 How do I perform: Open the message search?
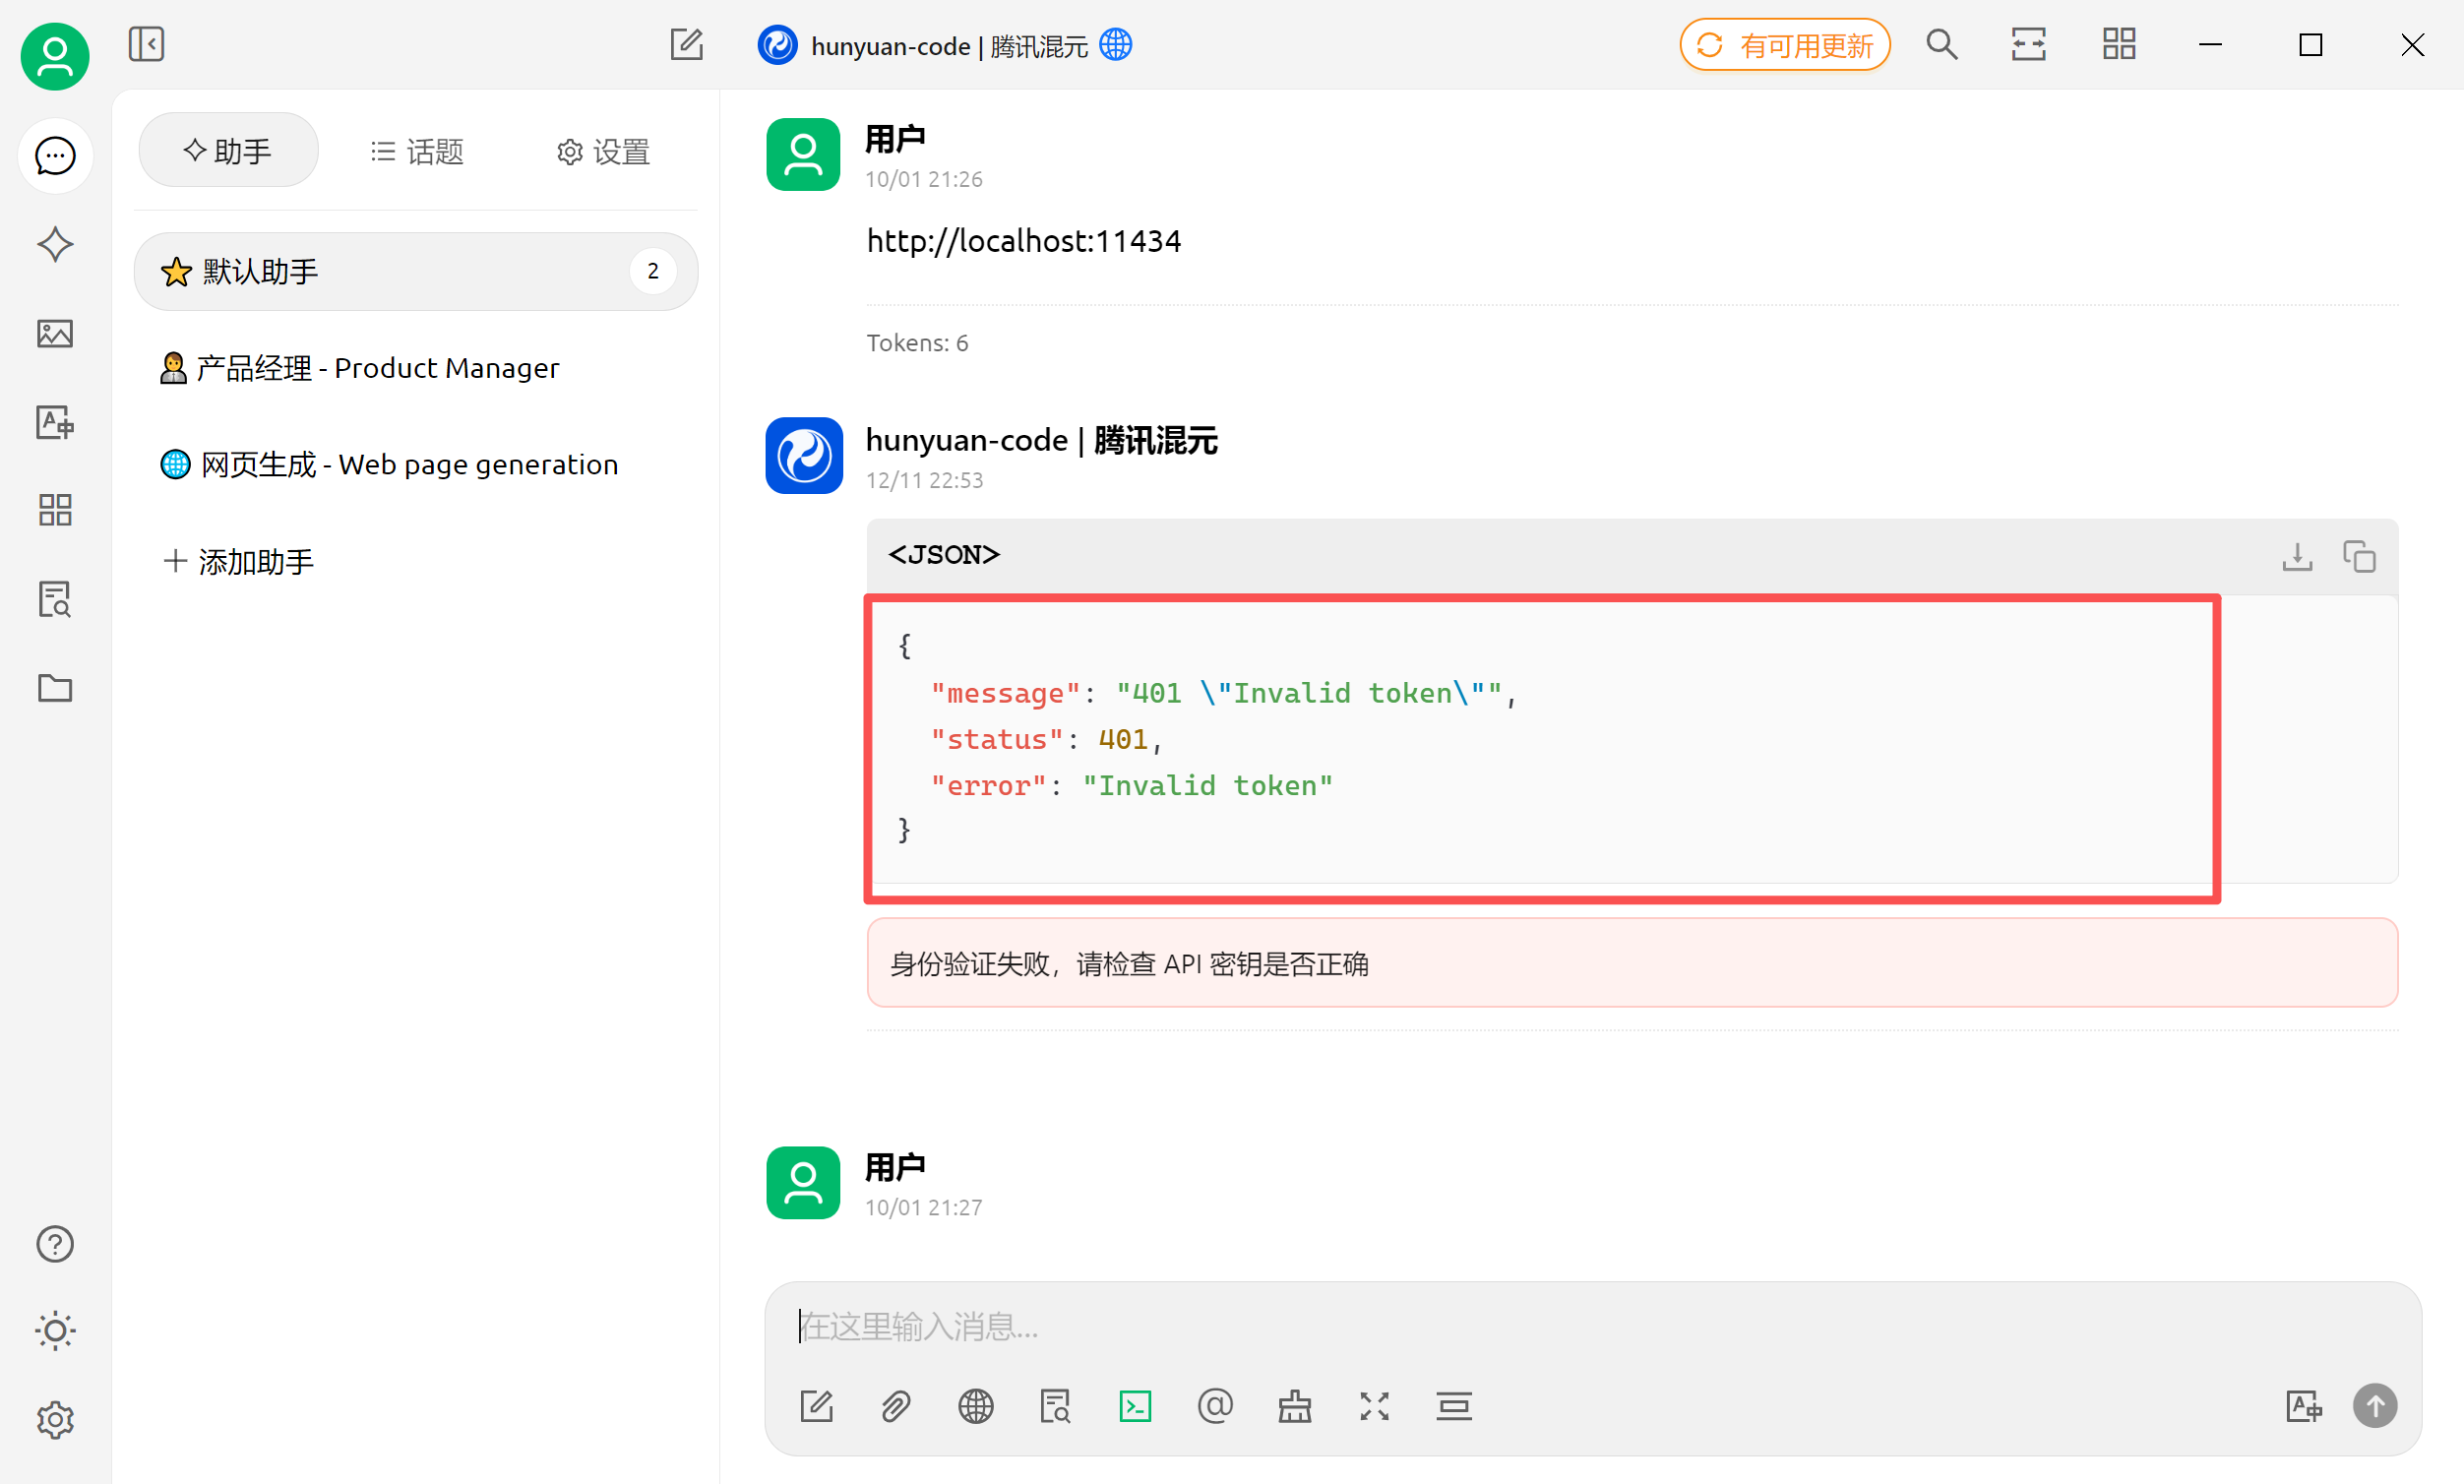(x=1941, y=44)
